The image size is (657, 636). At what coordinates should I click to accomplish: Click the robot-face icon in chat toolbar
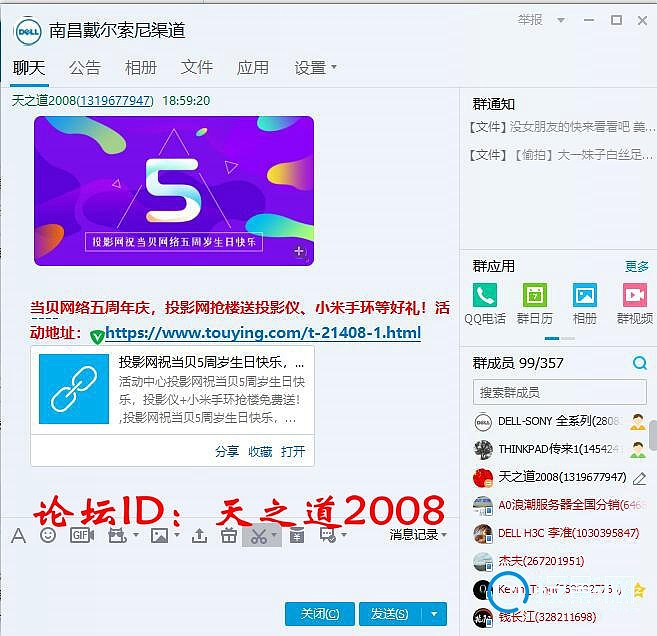(x=117, y=535)
